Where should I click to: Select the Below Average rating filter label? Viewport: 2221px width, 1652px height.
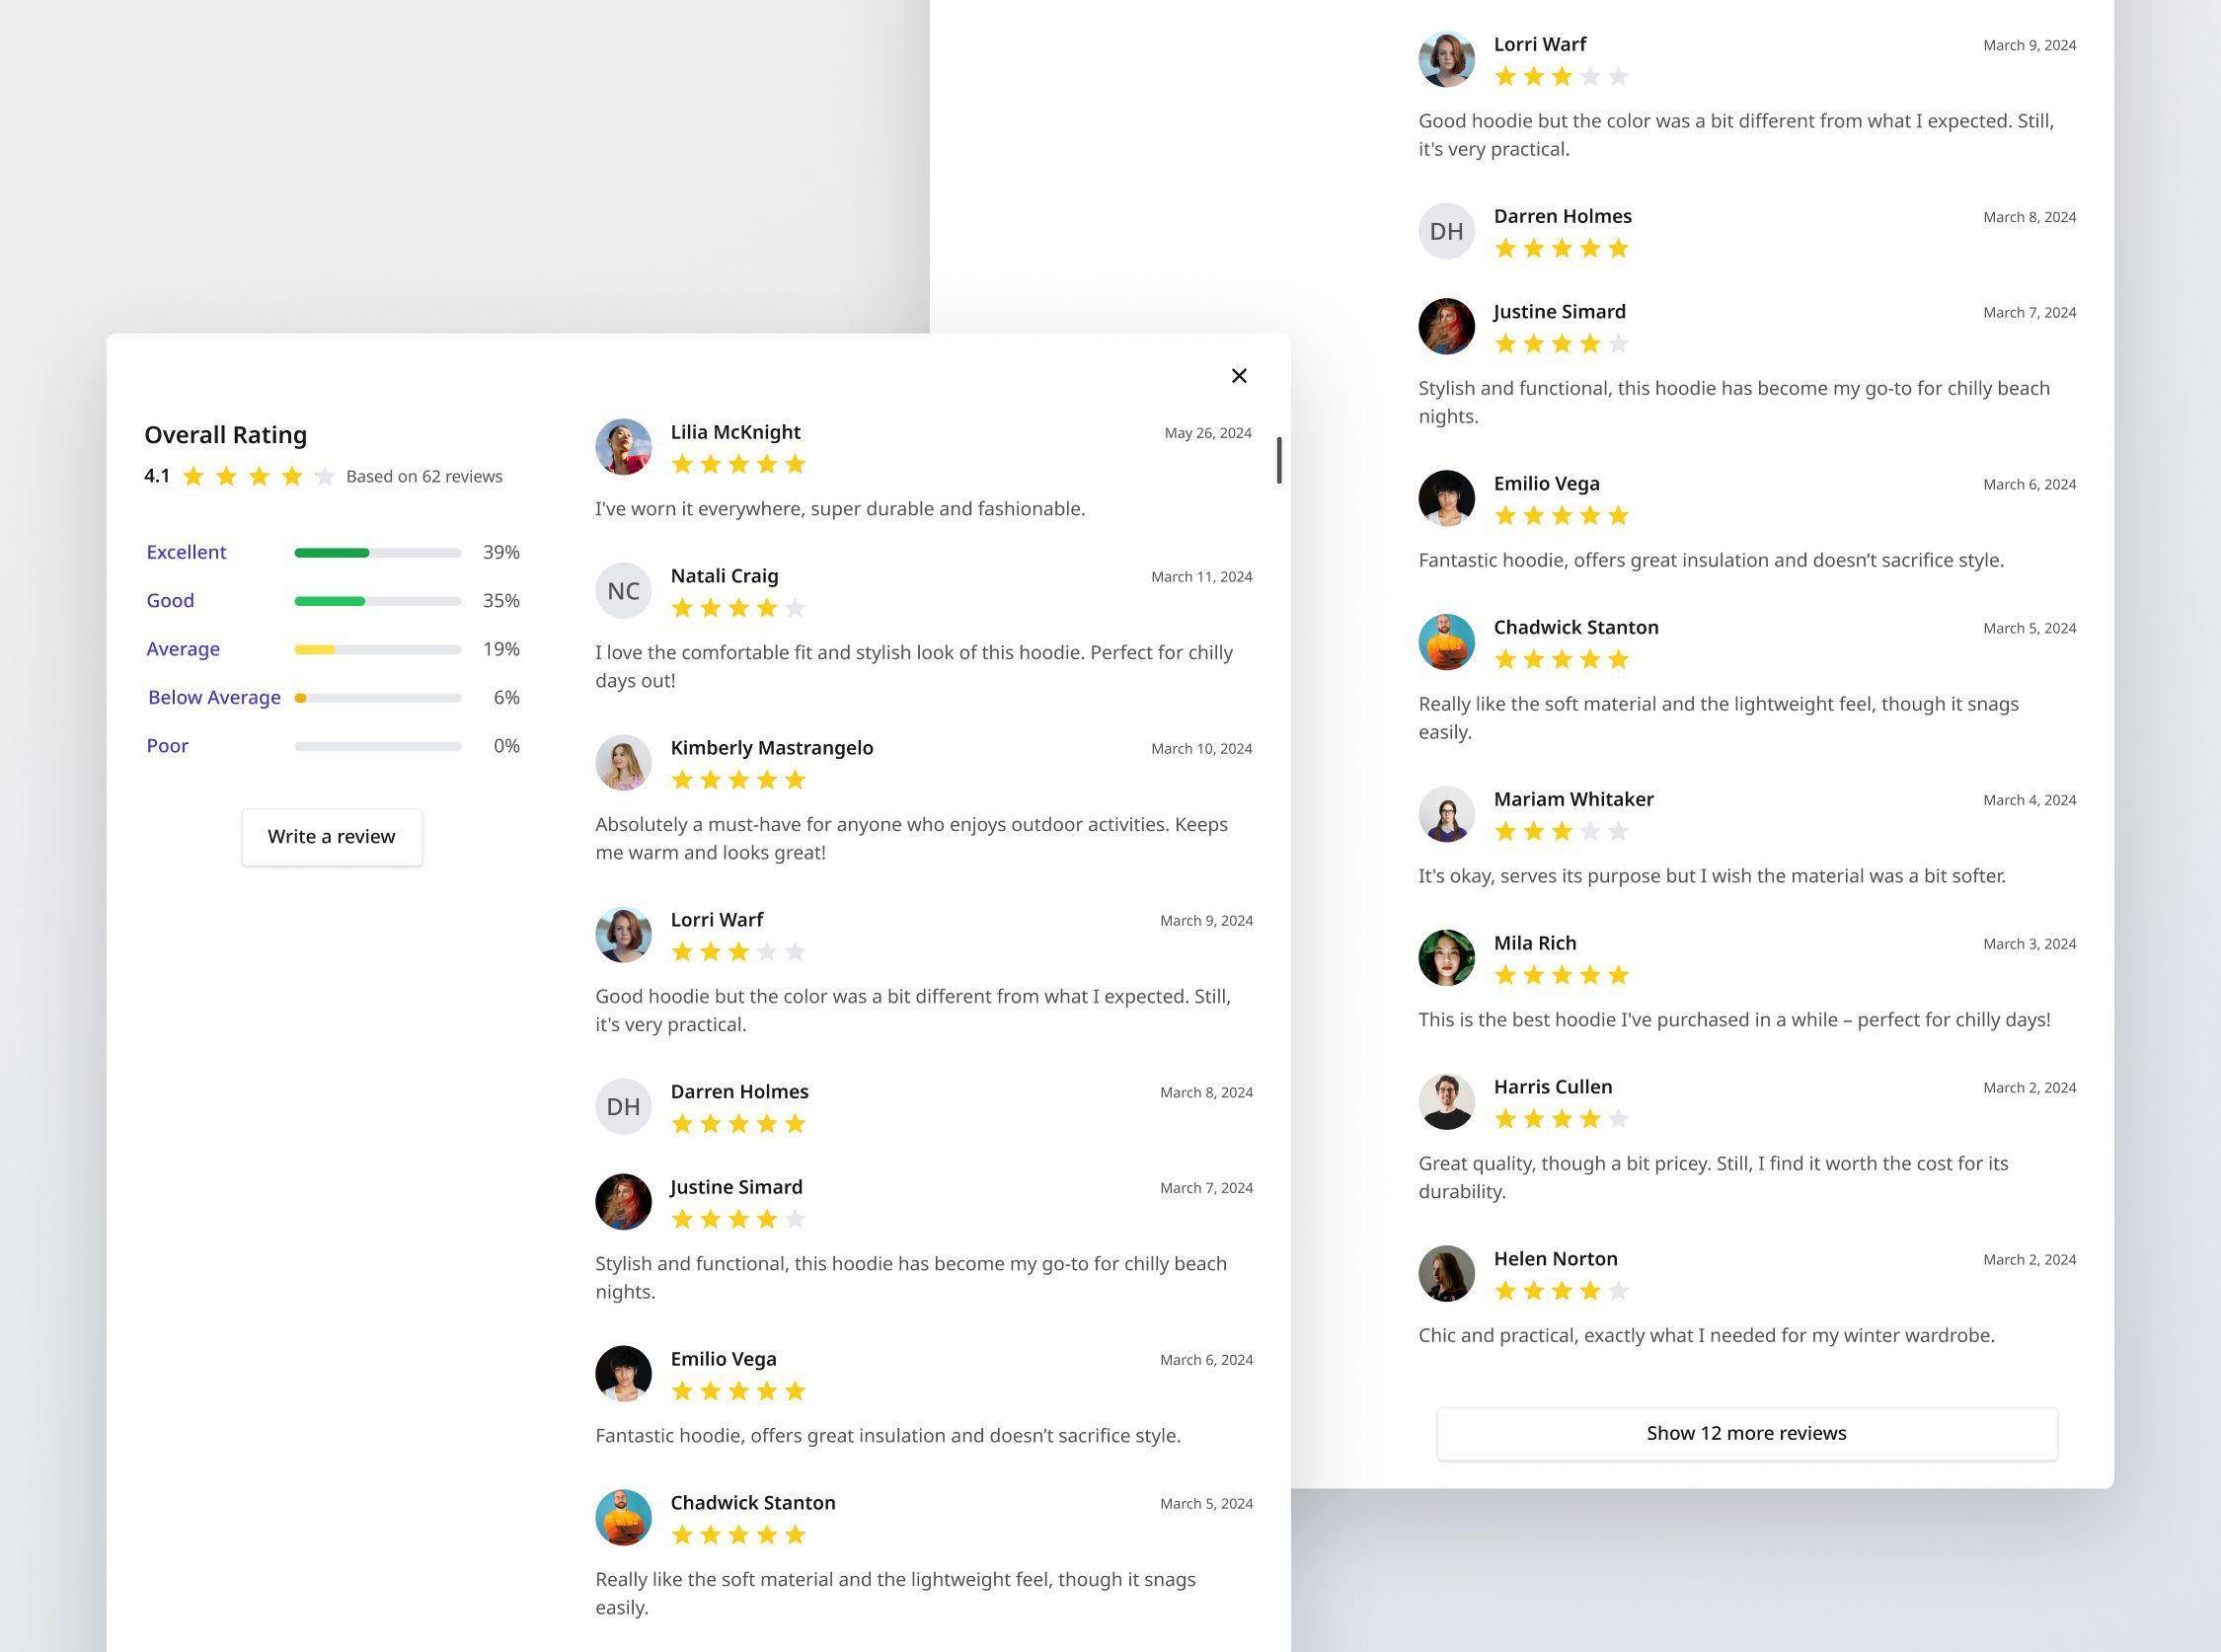[211, 696]
